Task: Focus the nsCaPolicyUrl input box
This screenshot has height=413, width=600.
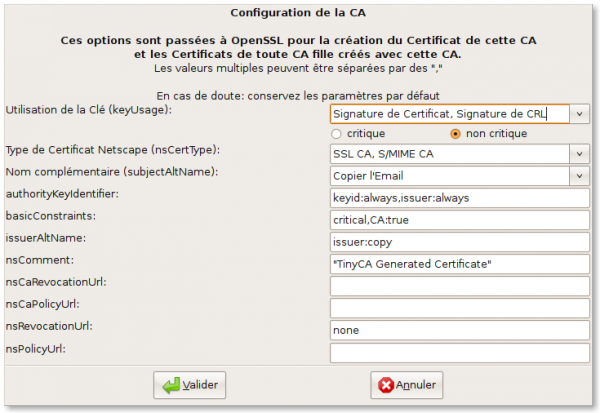Action: point(459,308)
